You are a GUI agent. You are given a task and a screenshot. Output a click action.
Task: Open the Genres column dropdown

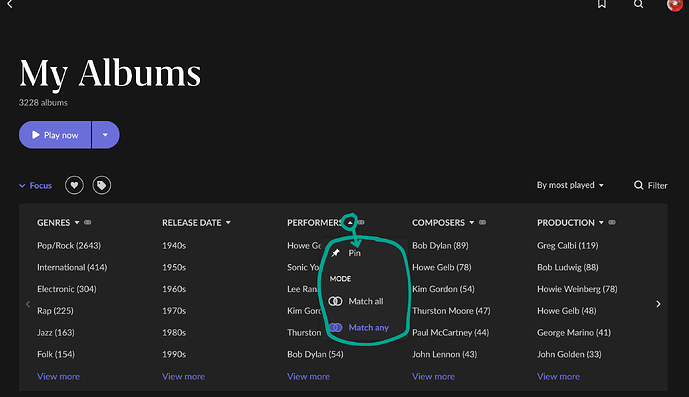[77, 222]
